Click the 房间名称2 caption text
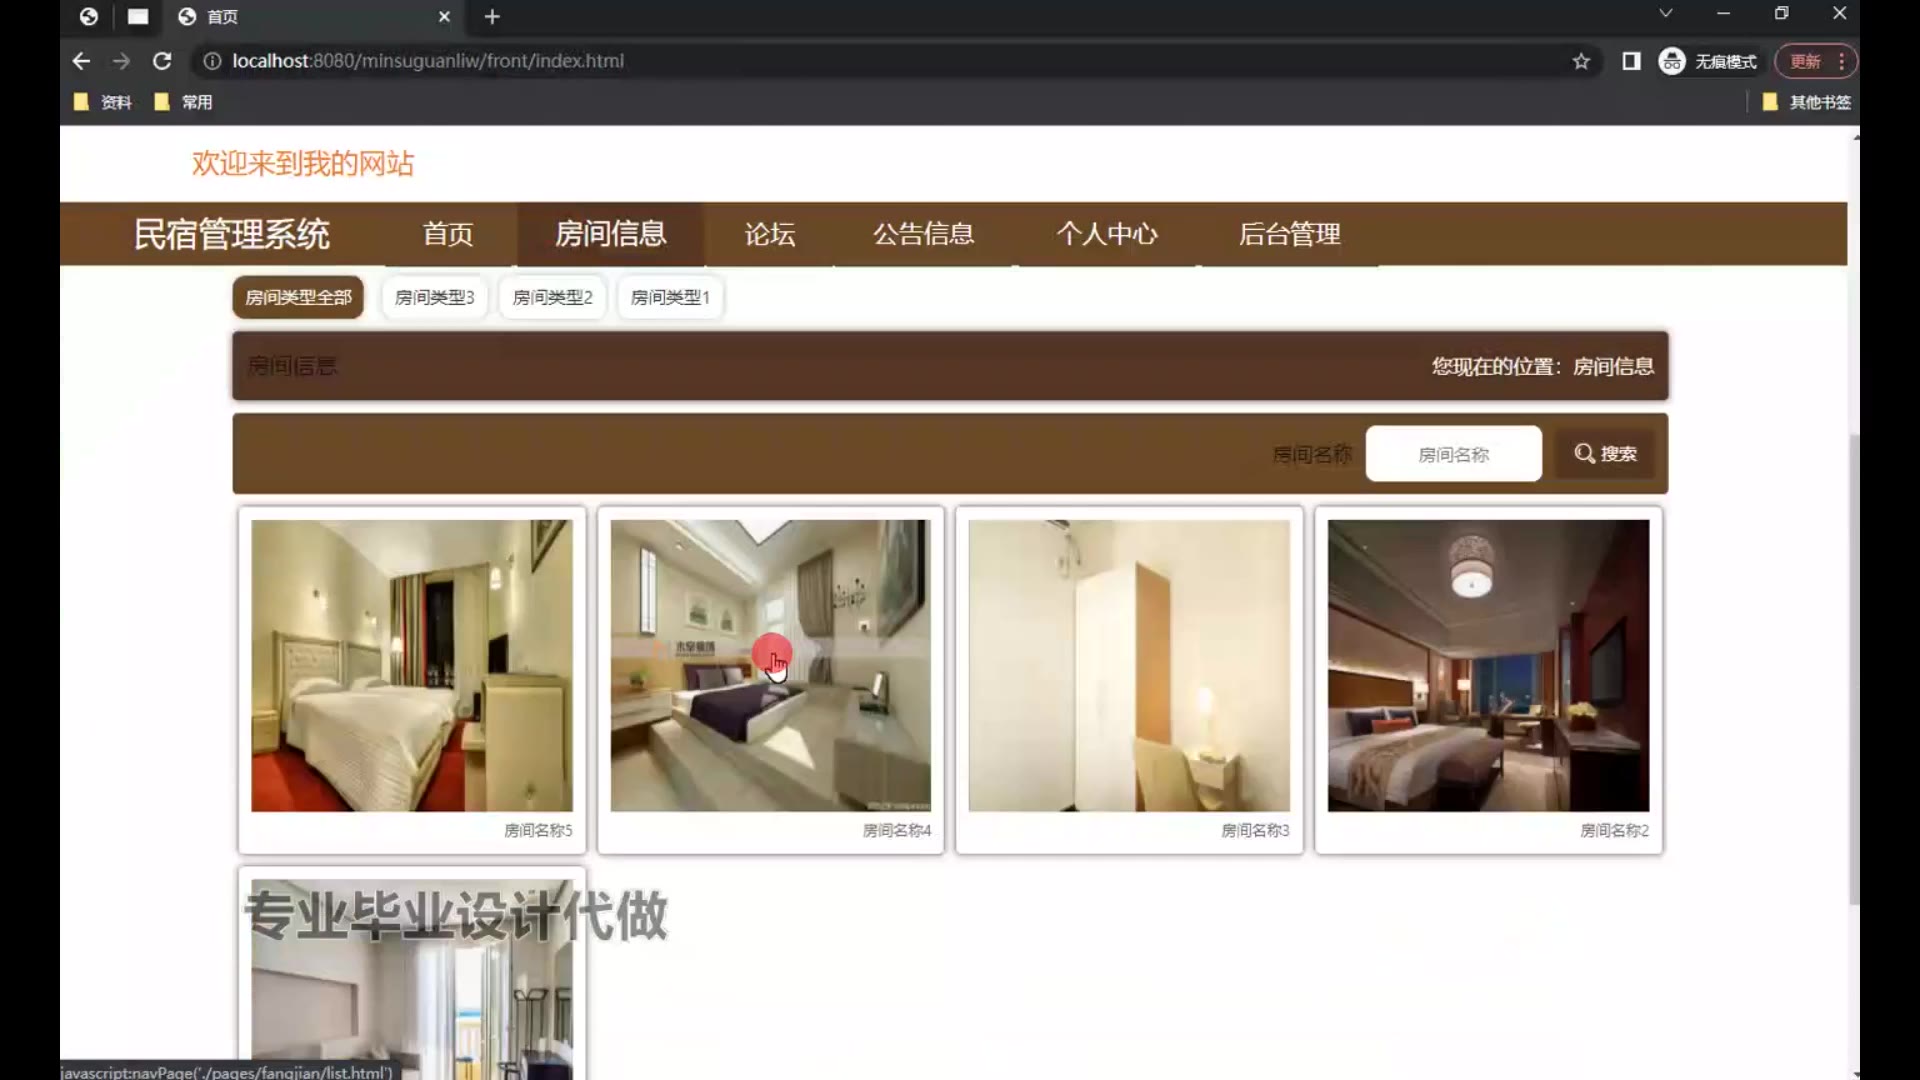 pos(1614,830)
